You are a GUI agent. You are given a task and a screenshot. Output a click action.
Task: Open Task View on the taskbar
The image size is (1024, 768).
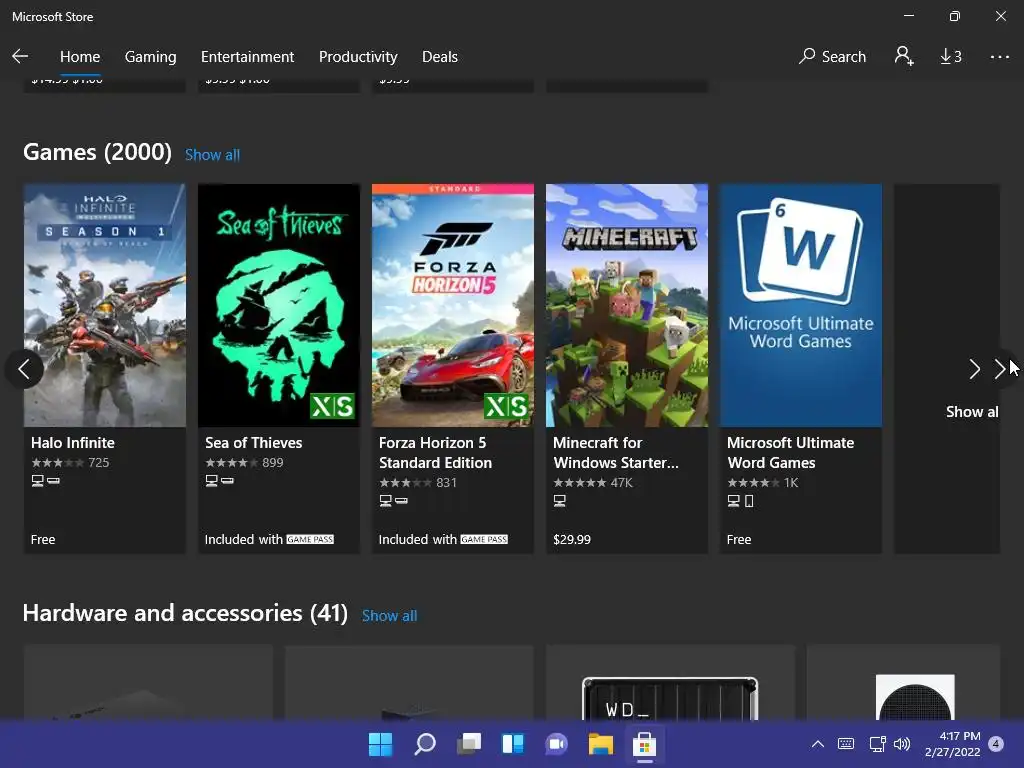coord(469,744)
